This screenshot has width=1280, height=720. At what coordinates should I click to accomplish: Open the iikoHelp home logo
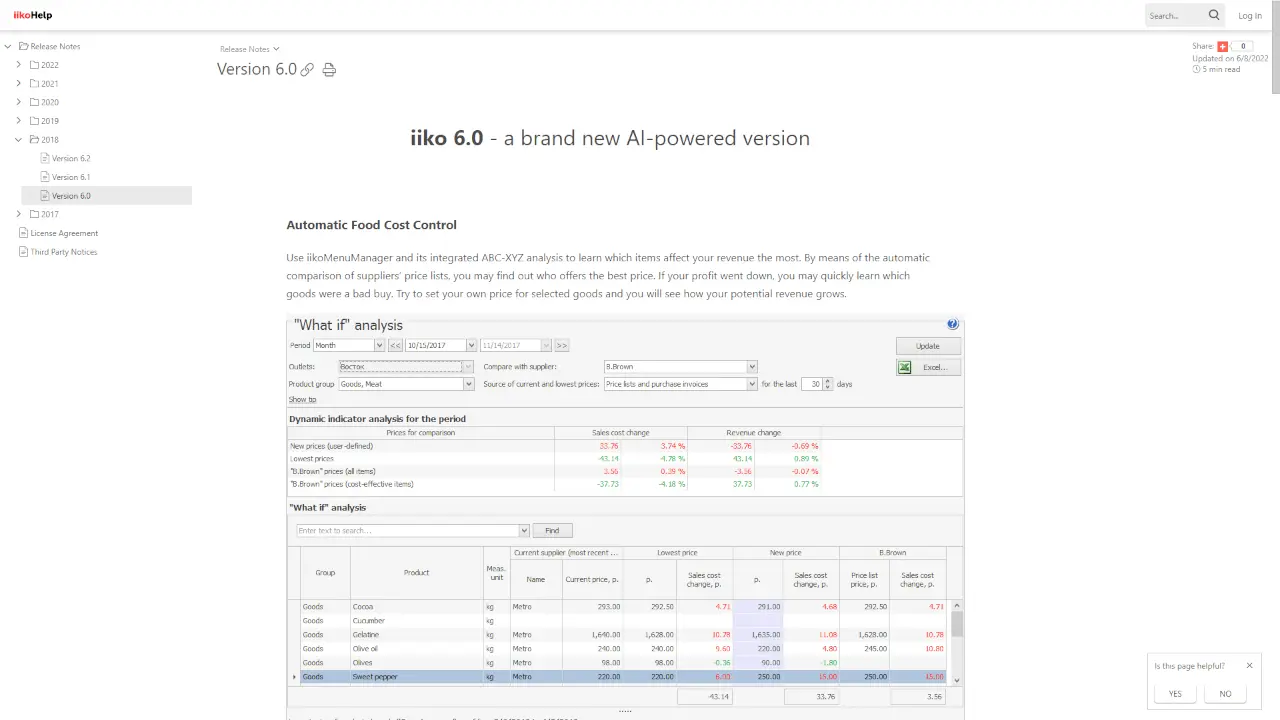[x=32, y=15]
